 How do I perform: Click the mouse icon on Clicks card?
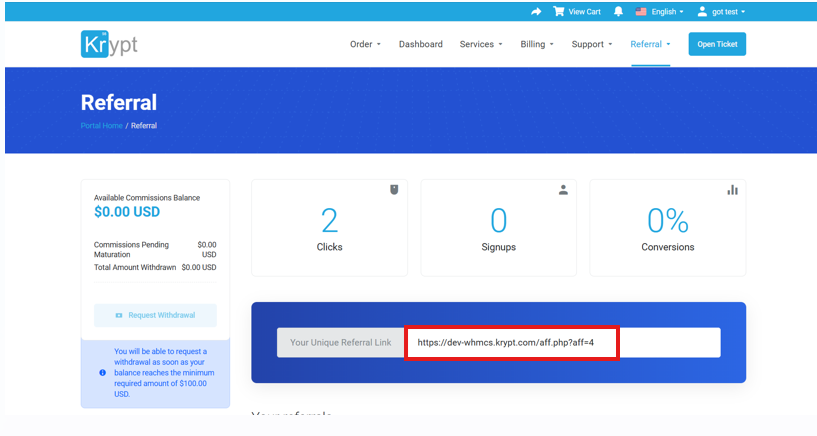tap(394, 189)
